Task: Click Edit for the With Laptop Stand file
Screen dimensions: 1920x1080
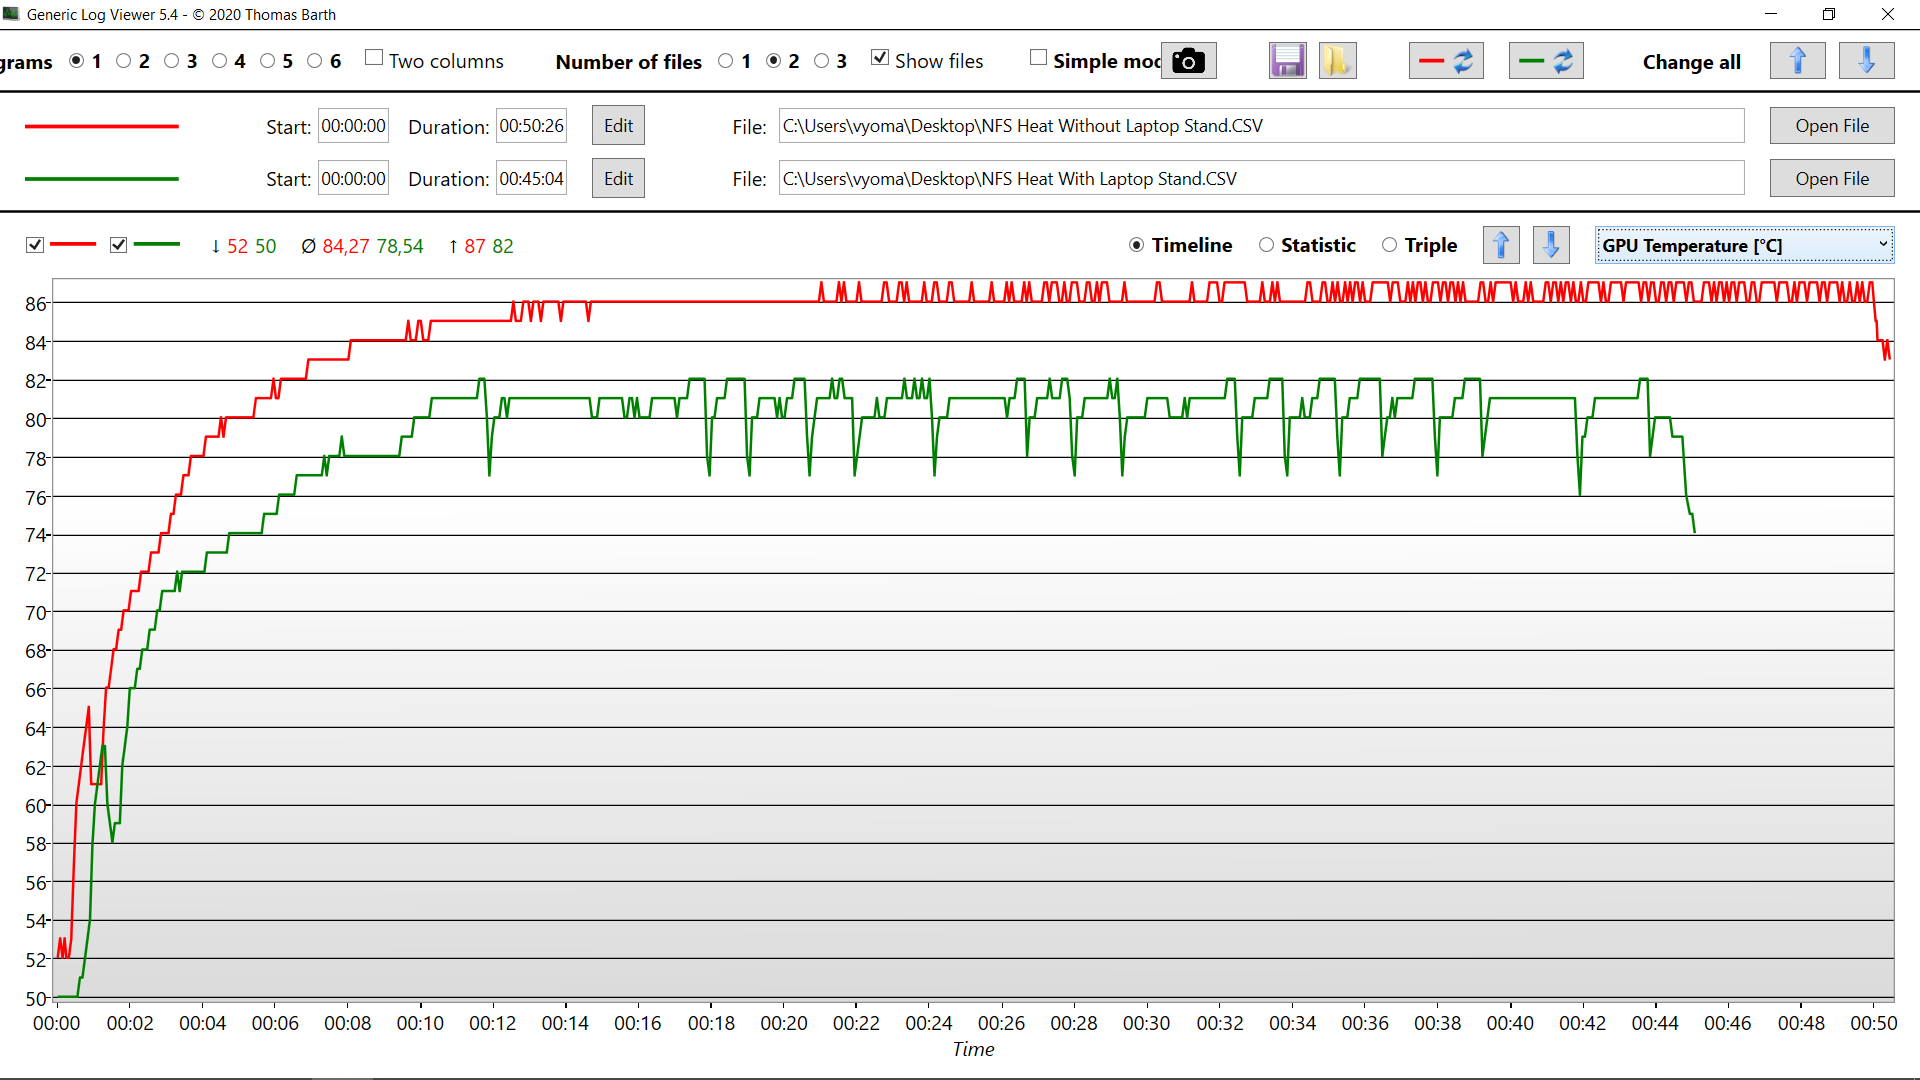Action: (618, 179)
